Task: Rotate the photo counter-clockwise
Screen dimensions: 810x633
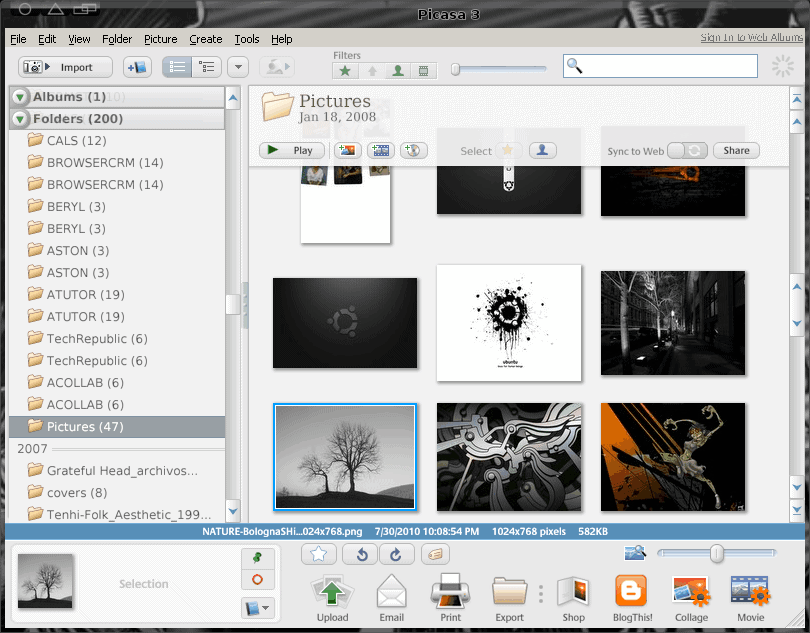Action: pyautogui.click(x=362, y=554)
